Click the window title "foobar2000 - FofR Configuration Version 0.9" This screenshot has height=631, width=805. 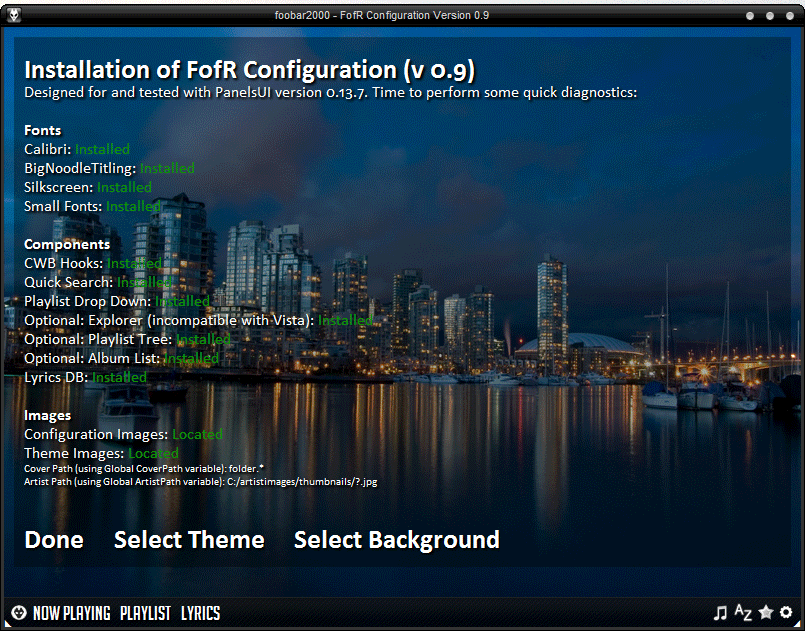[x=382, y=15]
